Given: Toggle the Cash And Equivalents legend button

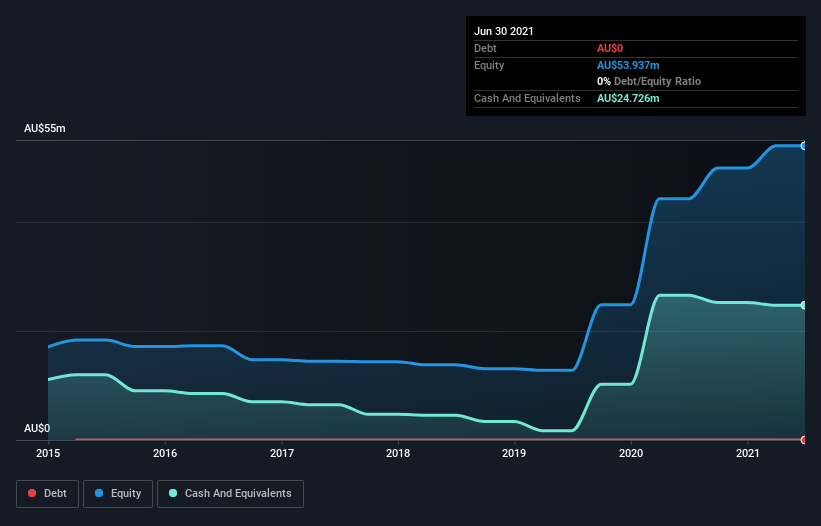Looking at the screenshot, I should (x=230, y=494).
